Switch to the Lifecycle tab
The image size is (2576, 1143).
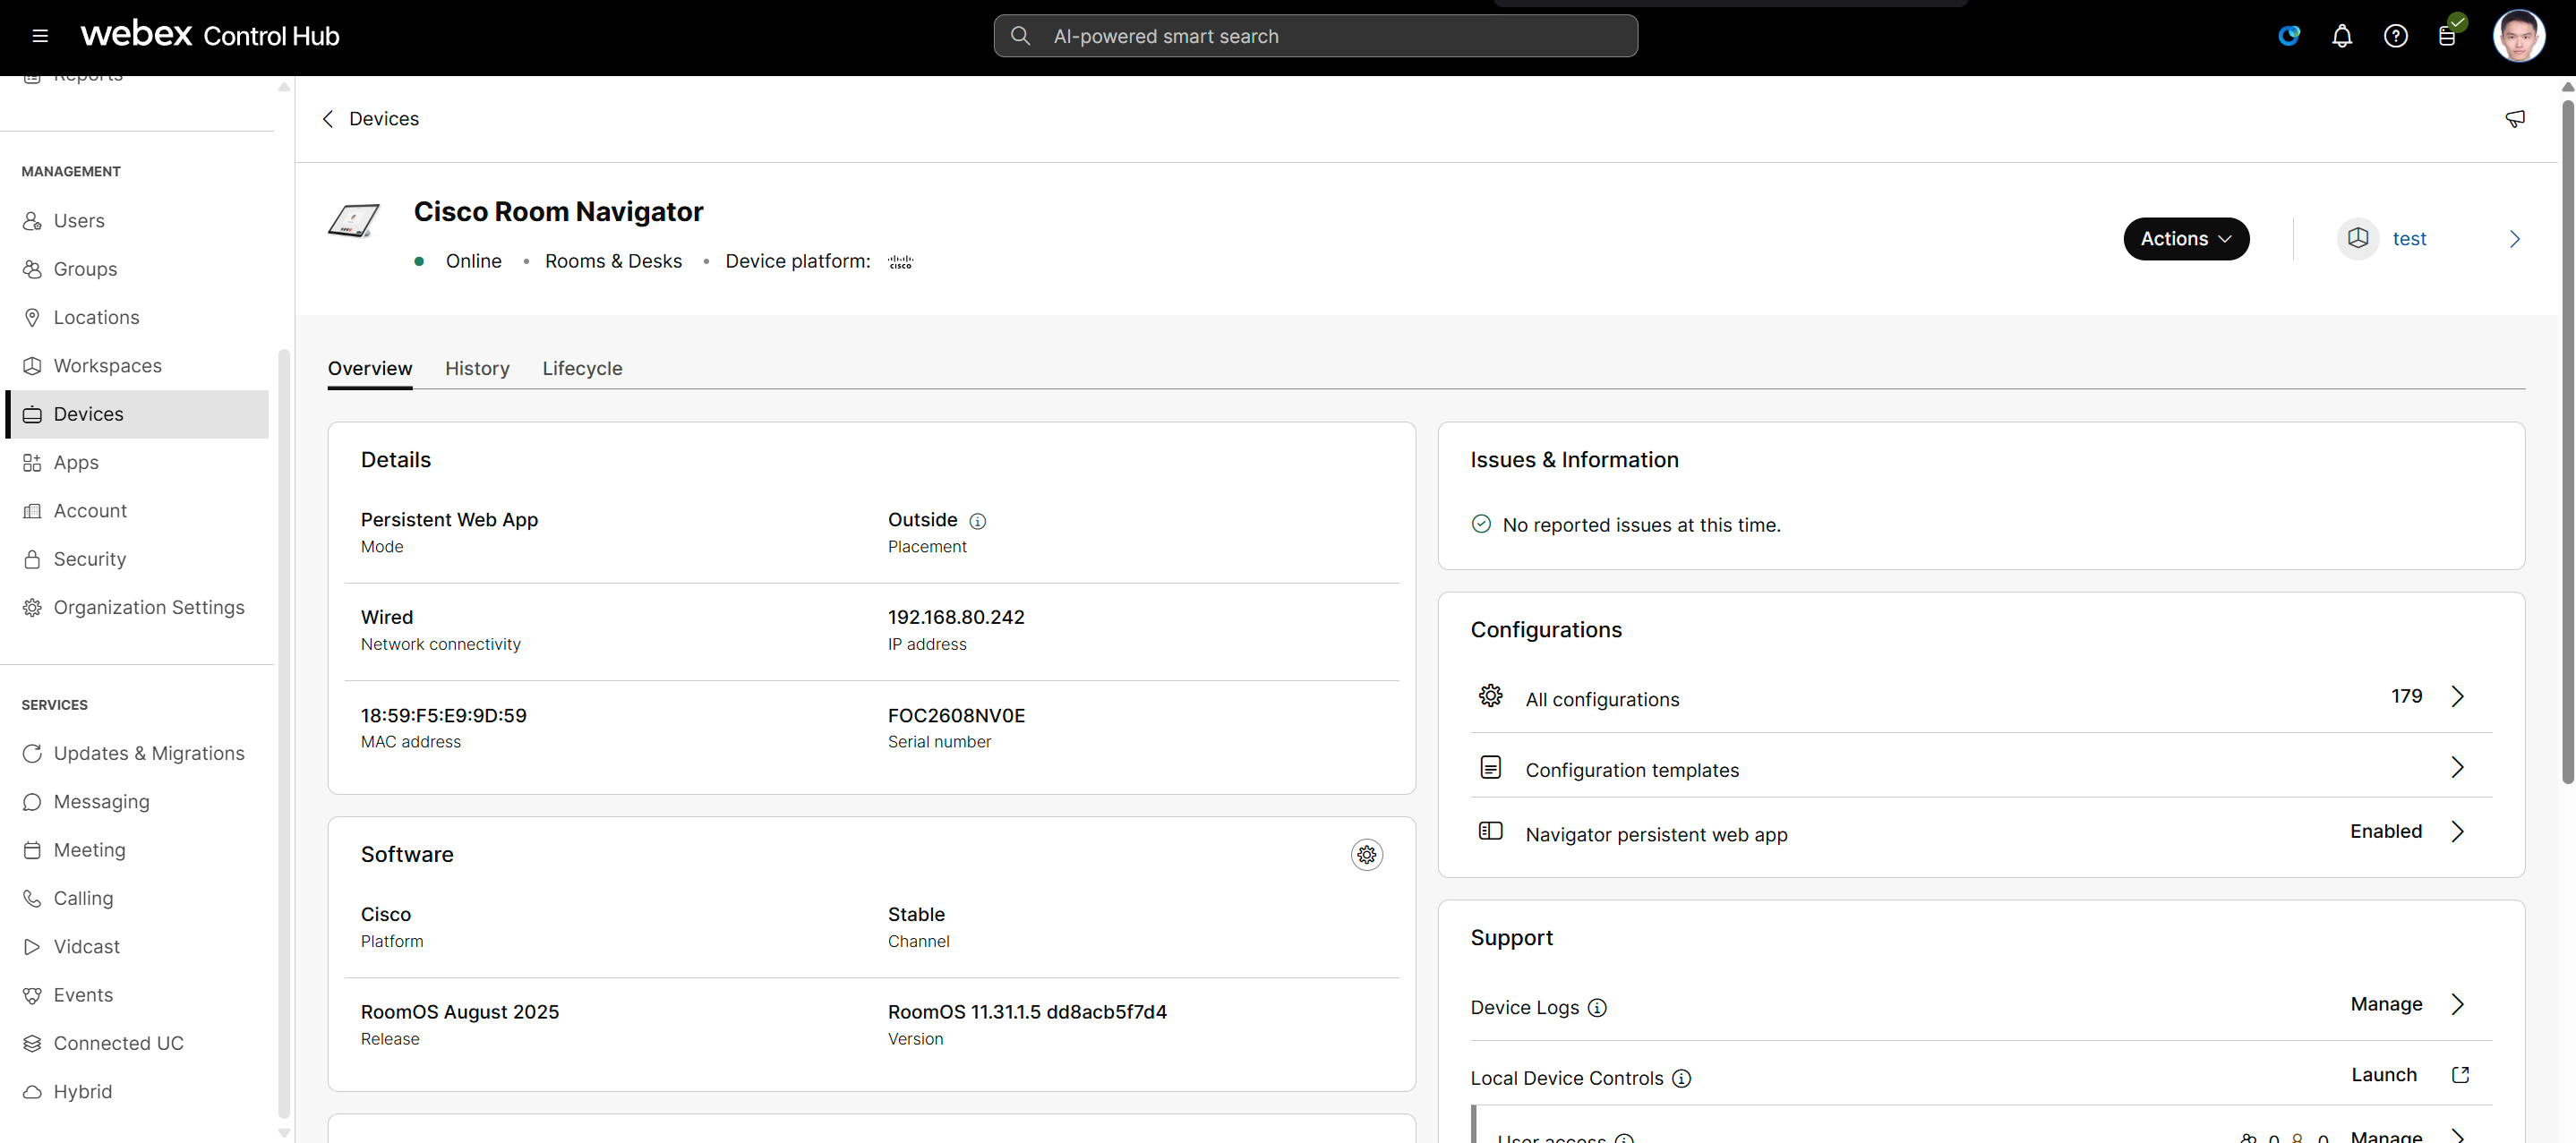pos(582,369)
